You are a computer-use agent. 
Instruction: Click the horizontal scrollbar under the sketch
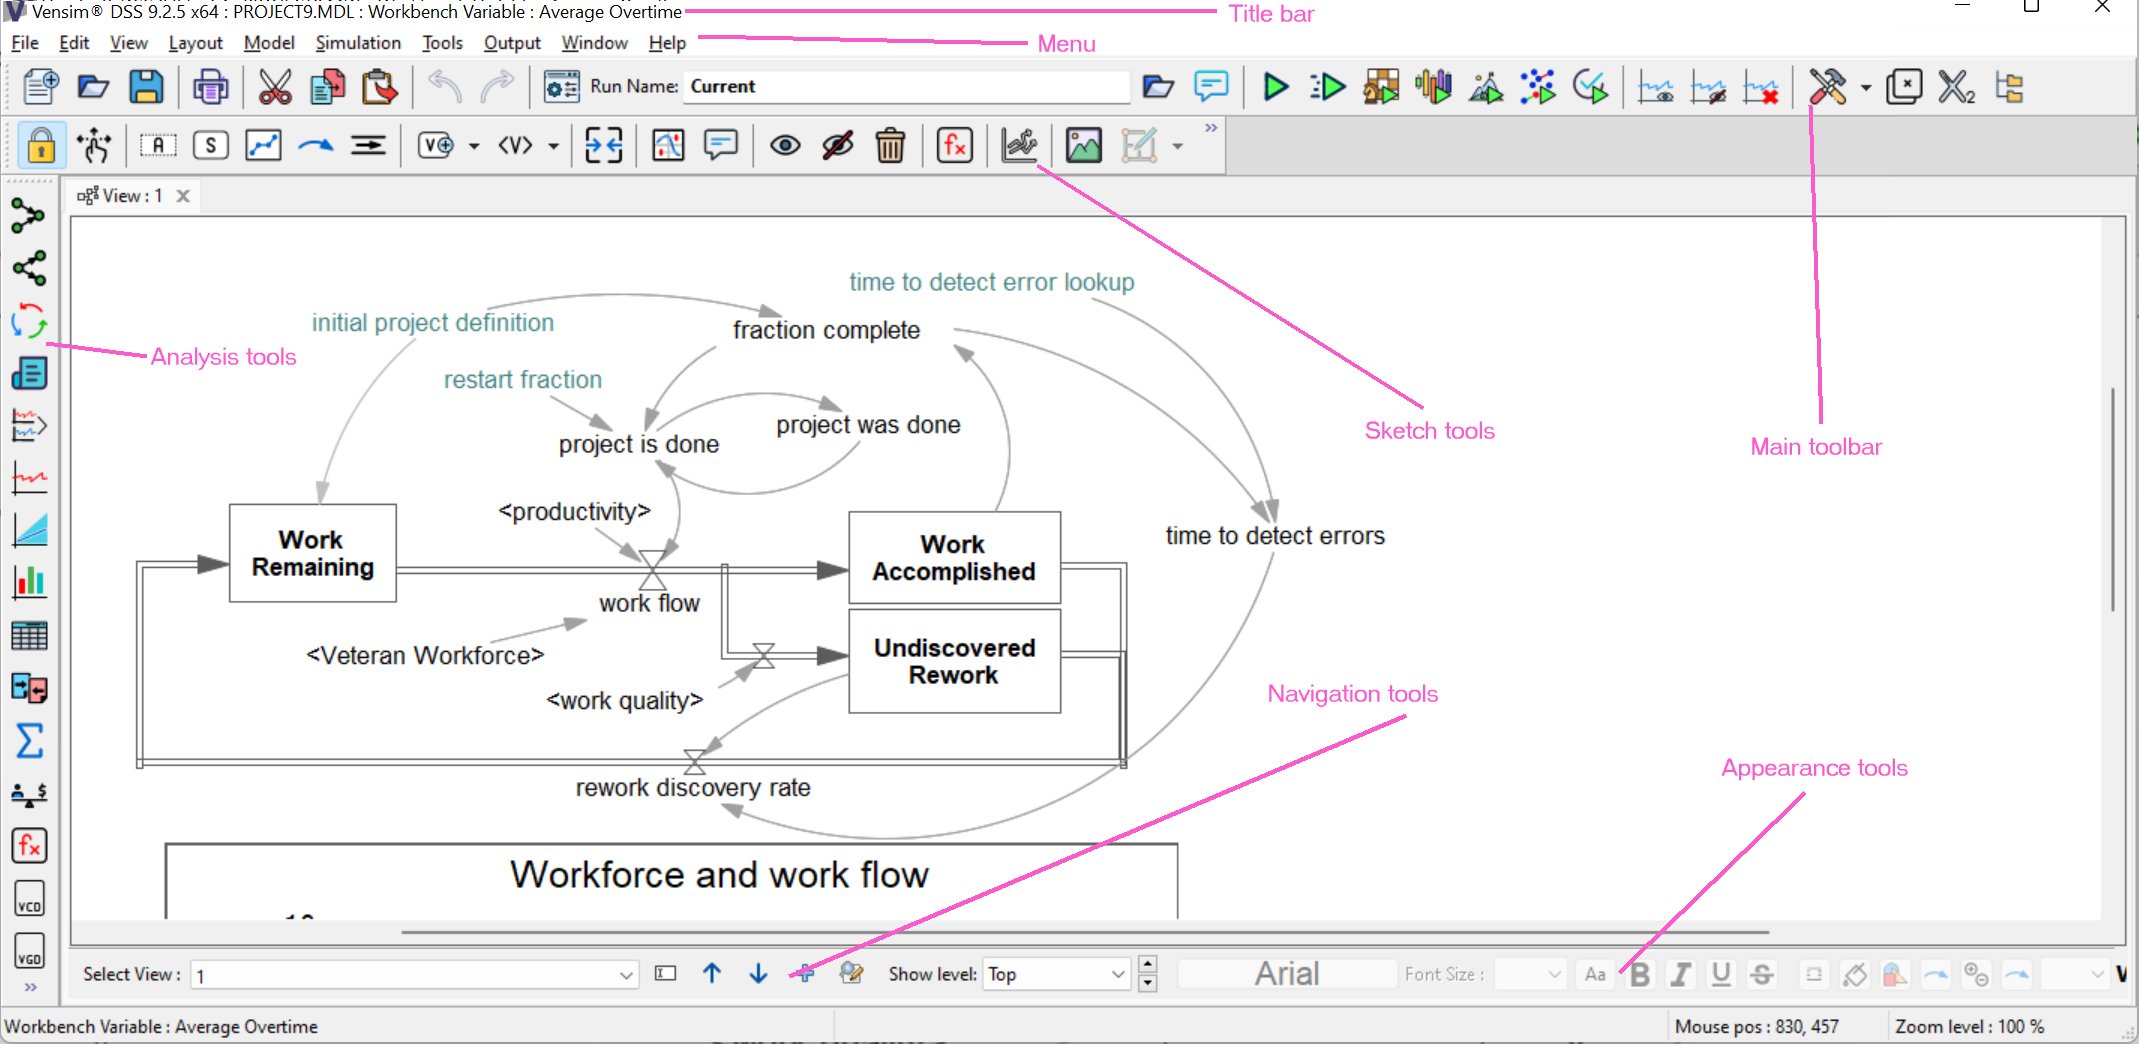click(1084, 932)
